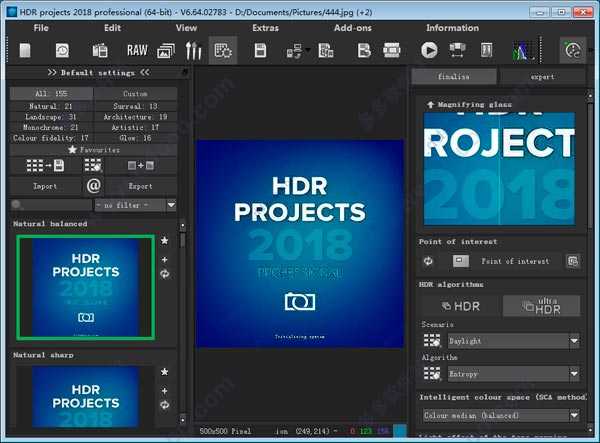Filter presets by Glow: 16
The width and height of the screenshot is (600, 443).
135,138
